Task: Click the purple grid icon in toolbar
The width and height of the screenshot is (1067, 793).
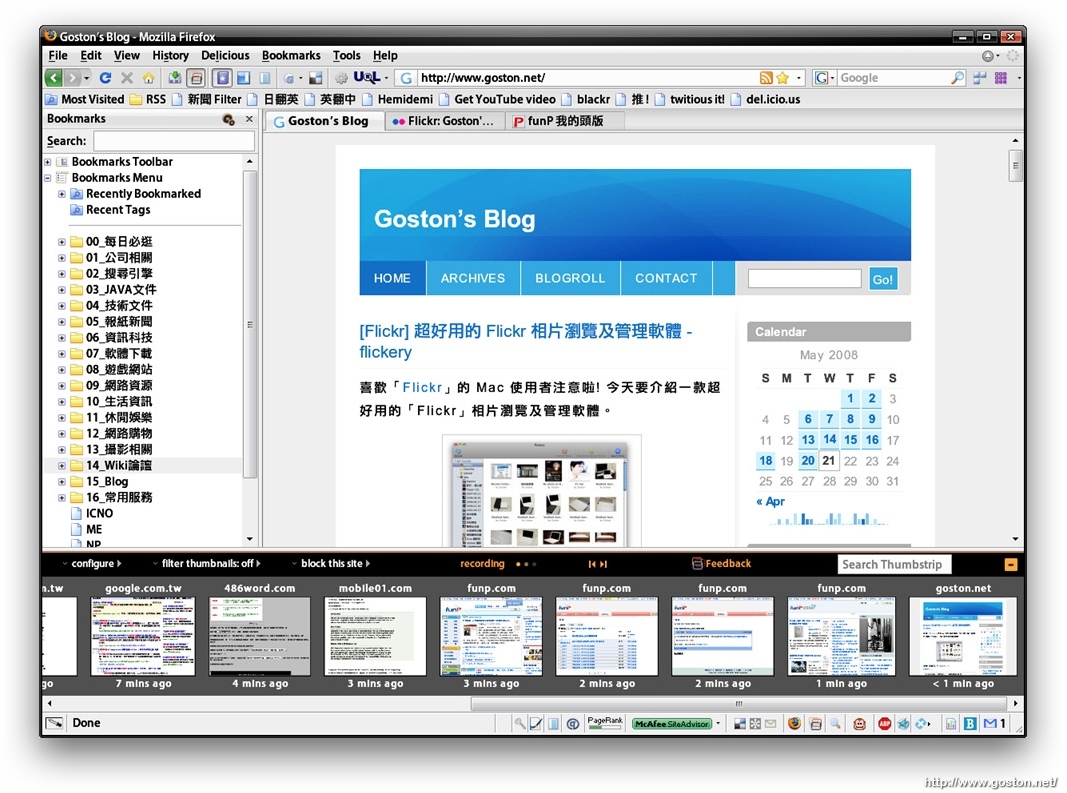Action: point(1000,78)
